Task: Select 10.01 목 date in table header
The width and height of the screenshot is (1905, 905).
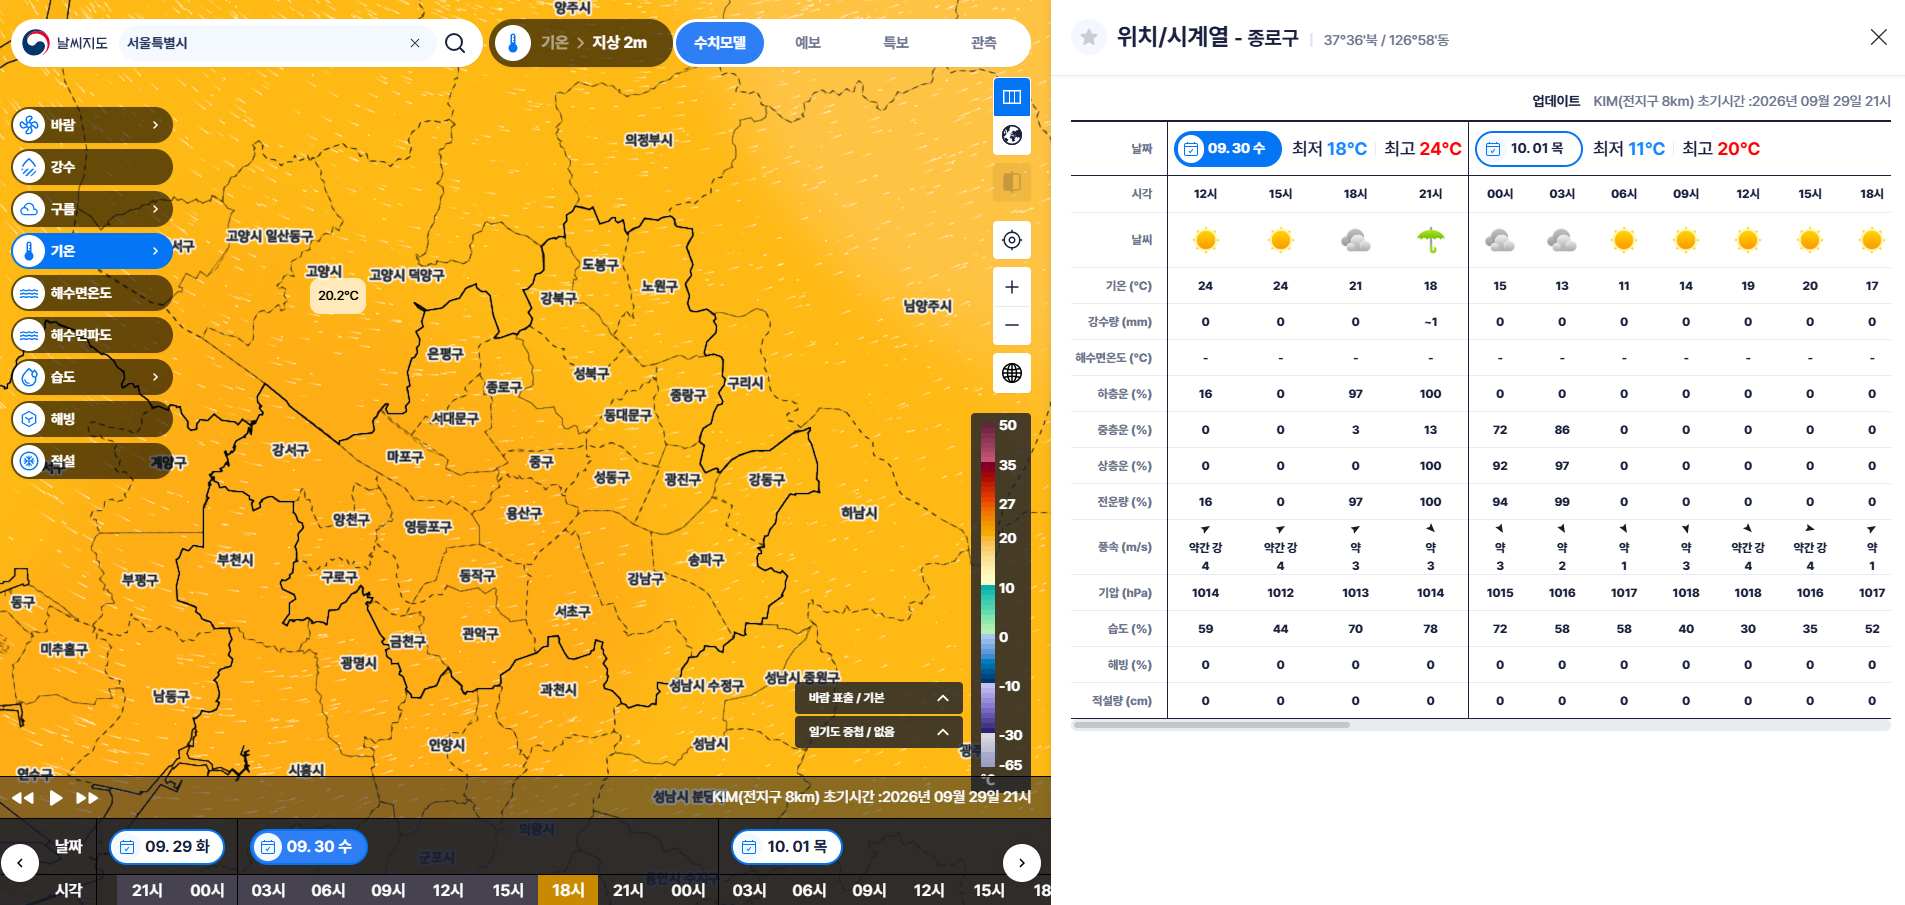Action: [1529, 149]
